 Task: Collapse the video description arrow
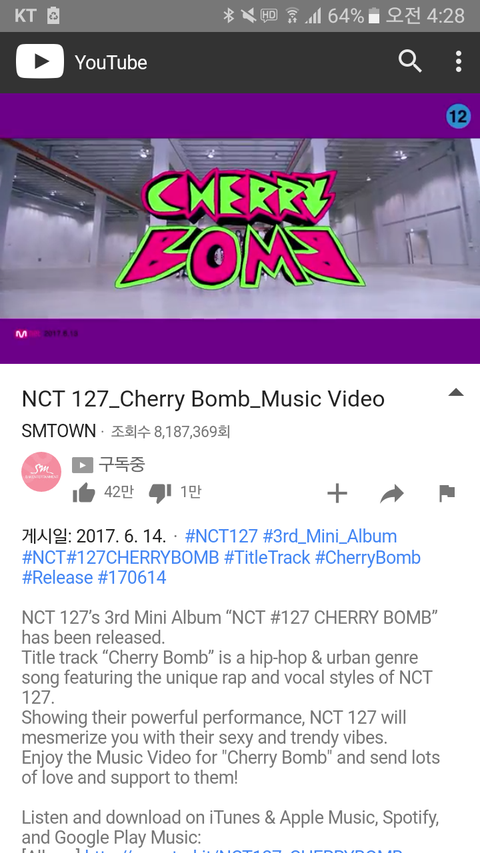tap(456, 393)
